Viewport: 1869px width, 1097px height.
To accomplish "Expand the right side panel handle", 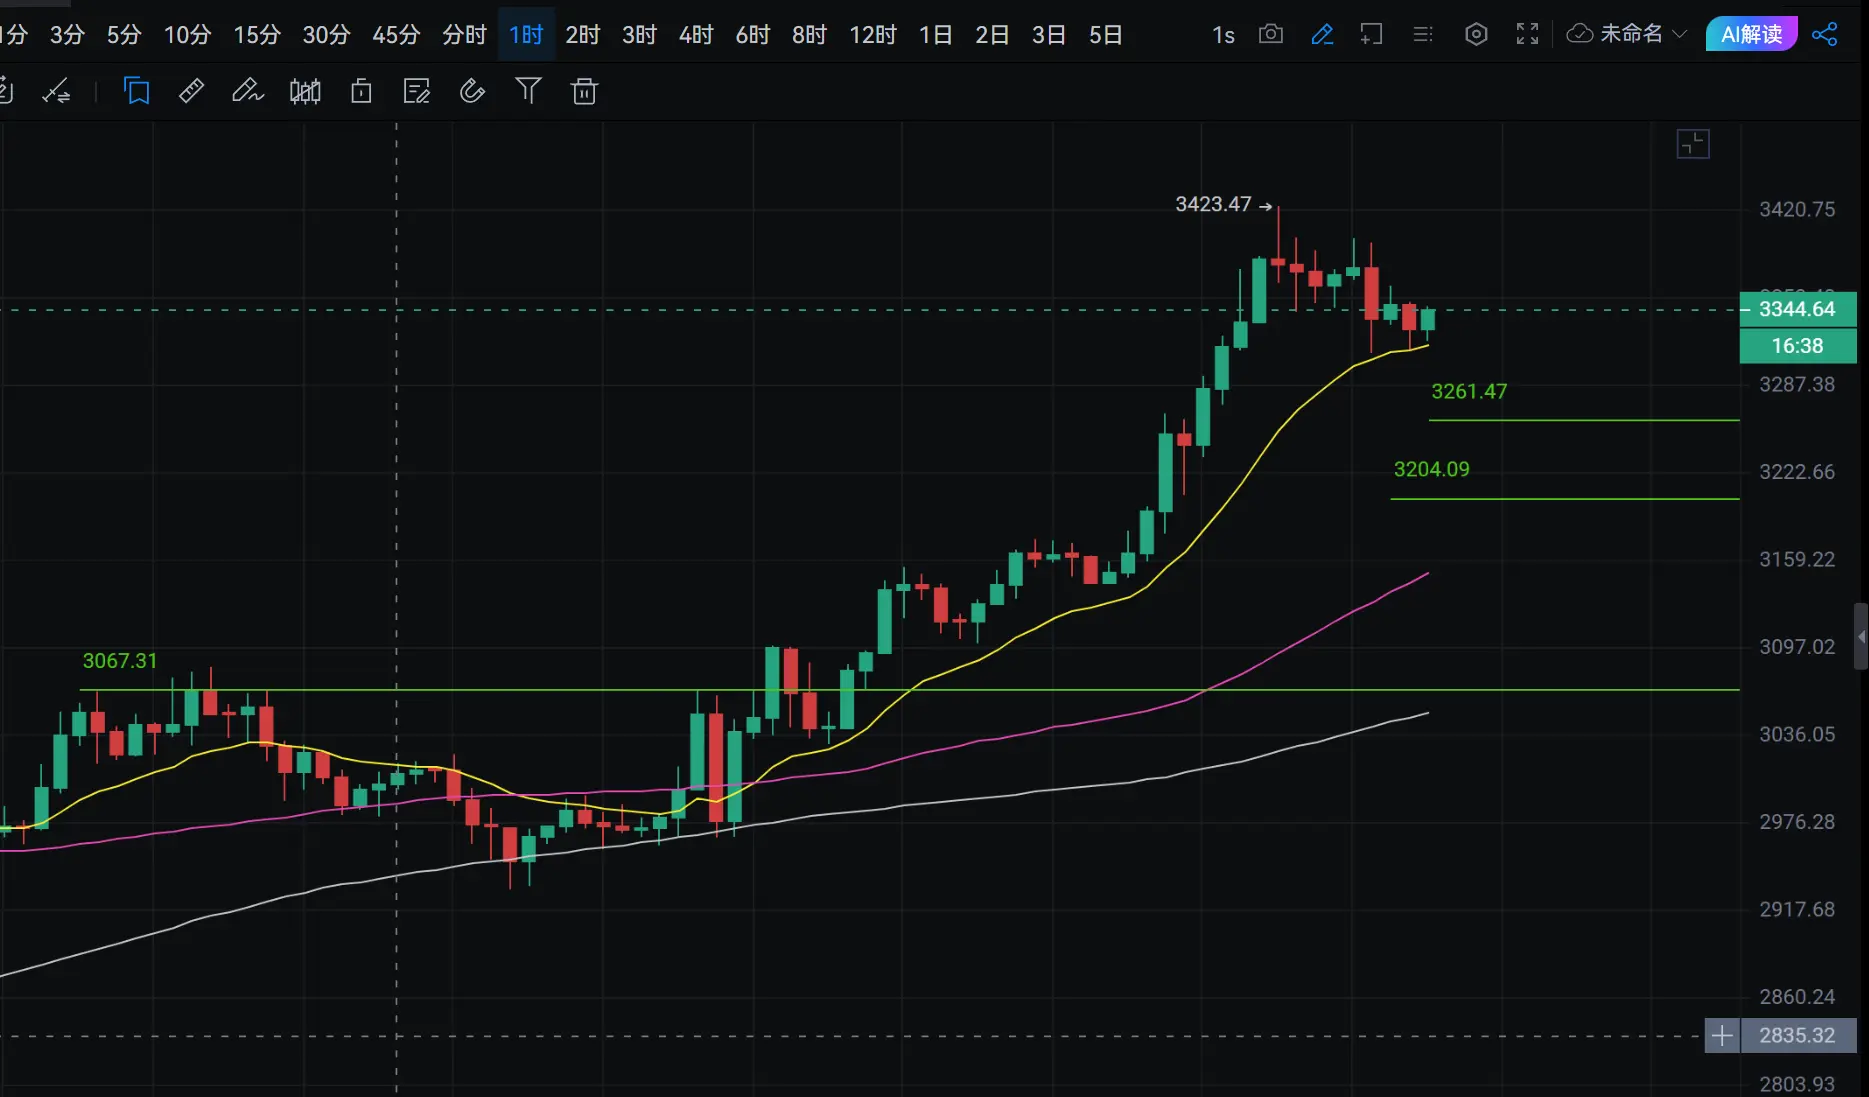I will pyautogui.click(x=1861, y=637).
